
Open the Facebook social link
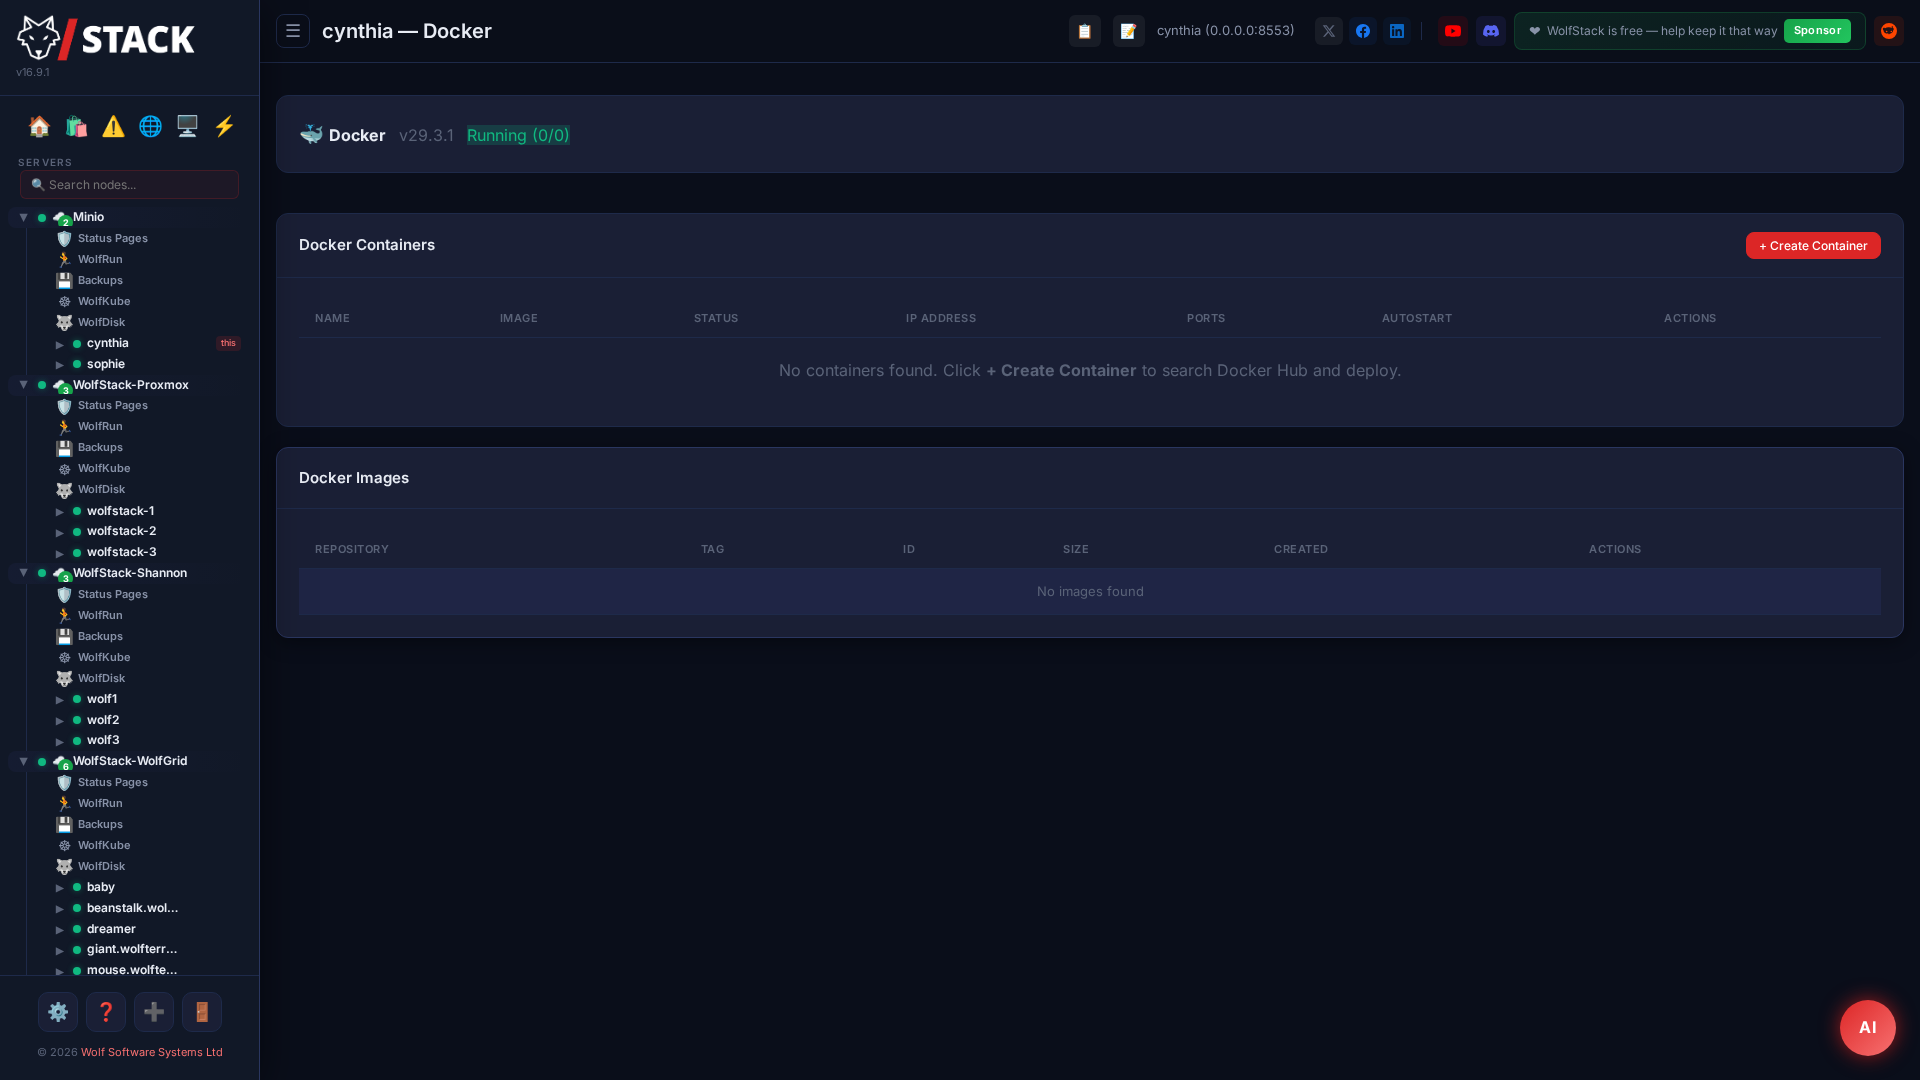click(x=1363, y=31)
